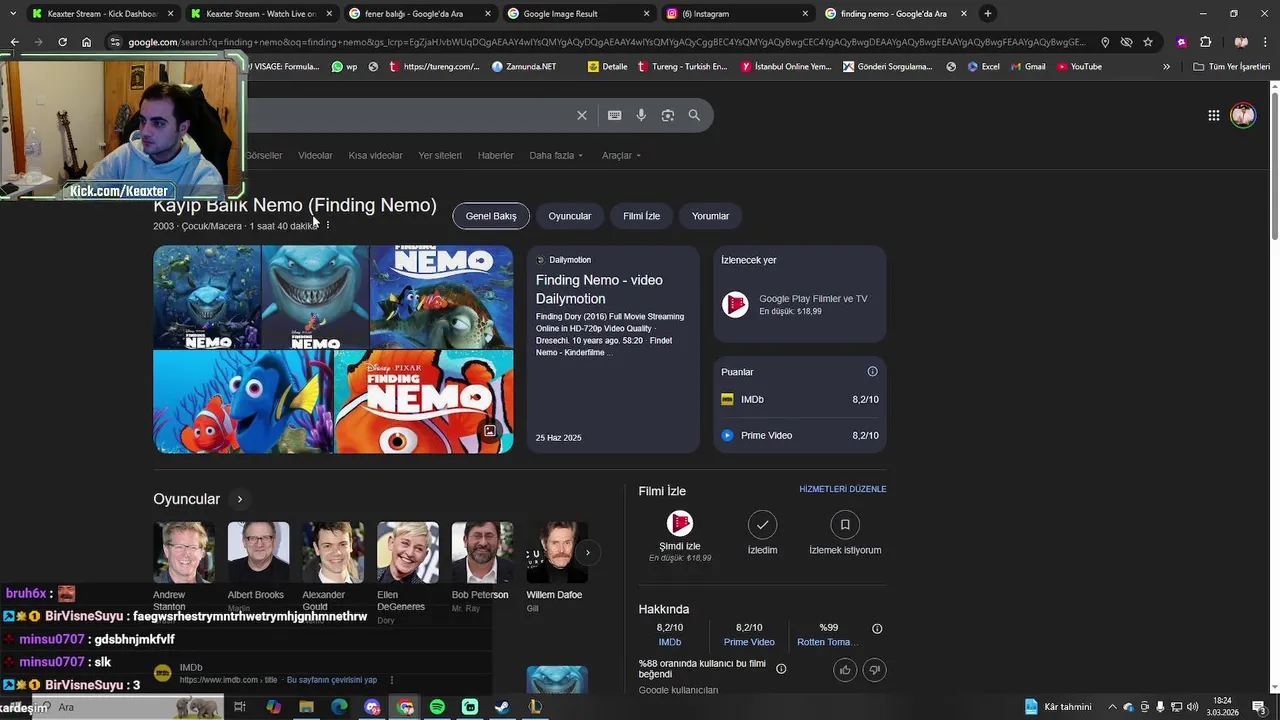This screenshot has height=720, width=1280.
Task: Open the Kısa videolar search tab
Action: (375, 155)
